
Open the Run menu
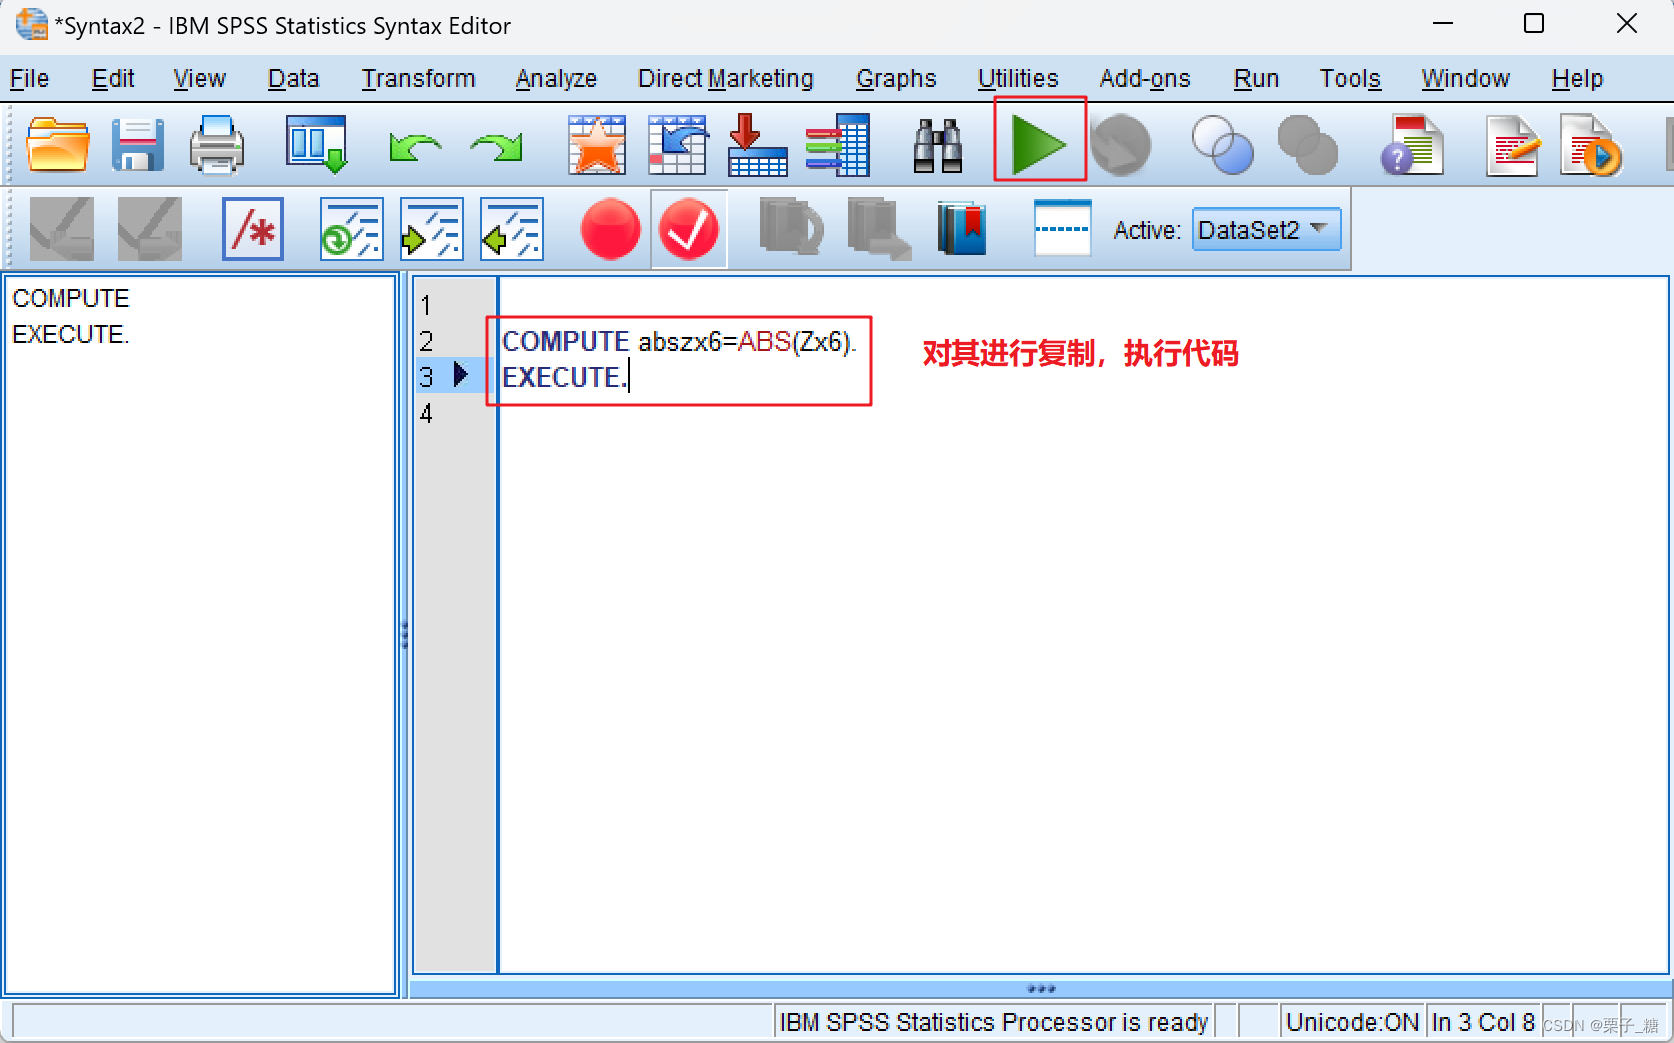1256,79
